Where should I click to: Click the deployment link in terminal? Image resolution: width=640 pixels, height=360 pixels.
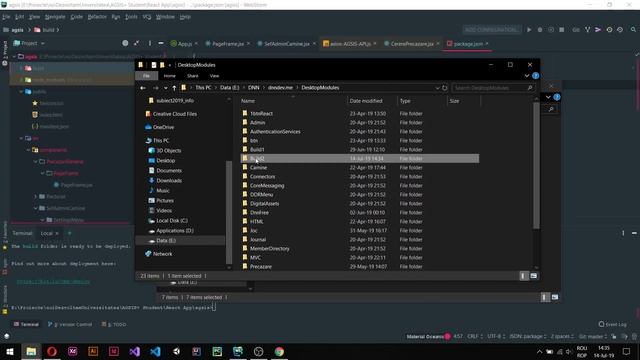53,282
